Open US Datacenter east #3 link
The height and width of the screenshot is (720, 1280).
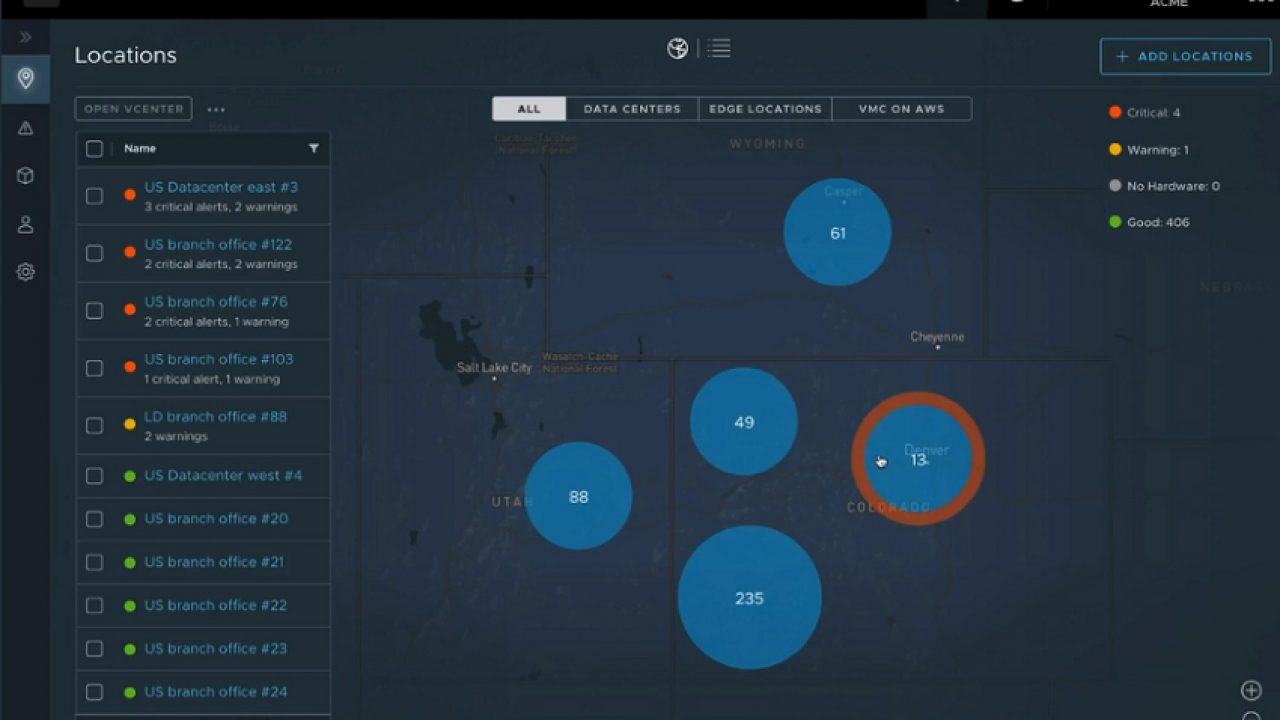coord(221,187)
